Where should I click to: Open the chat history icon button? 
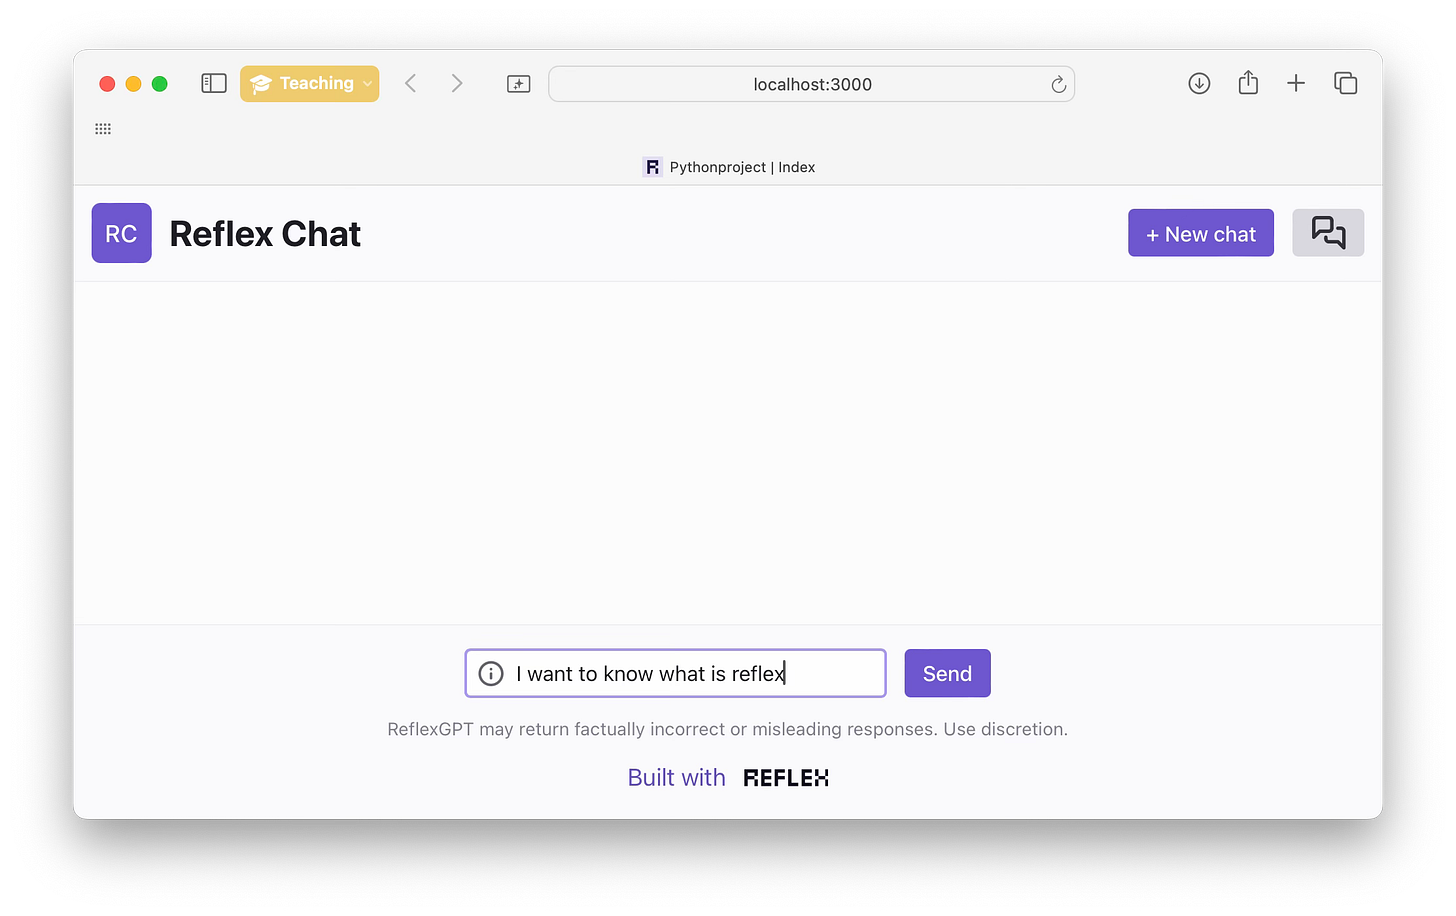click(x=1328, y=233)
